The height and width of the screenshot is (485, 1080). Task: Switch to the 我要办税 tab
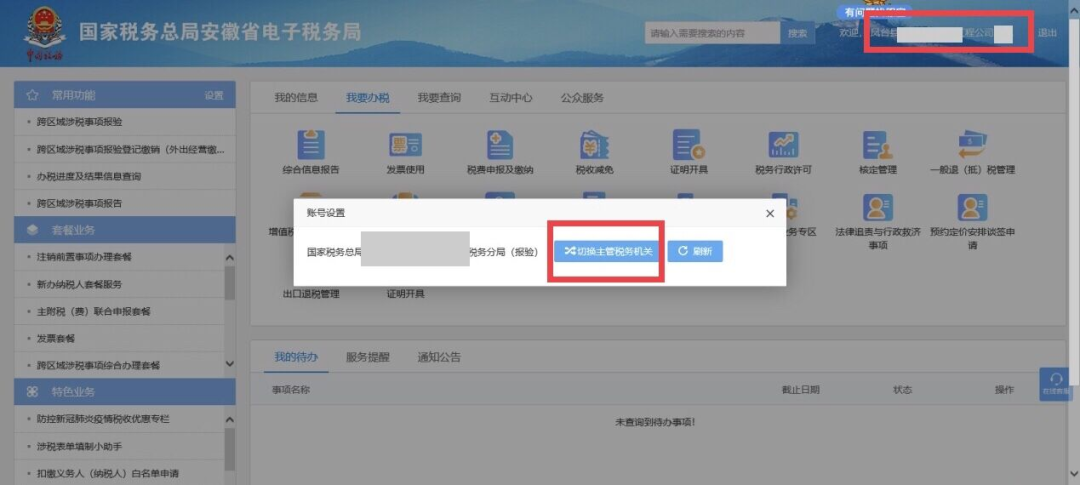click(x=367, y=98)
